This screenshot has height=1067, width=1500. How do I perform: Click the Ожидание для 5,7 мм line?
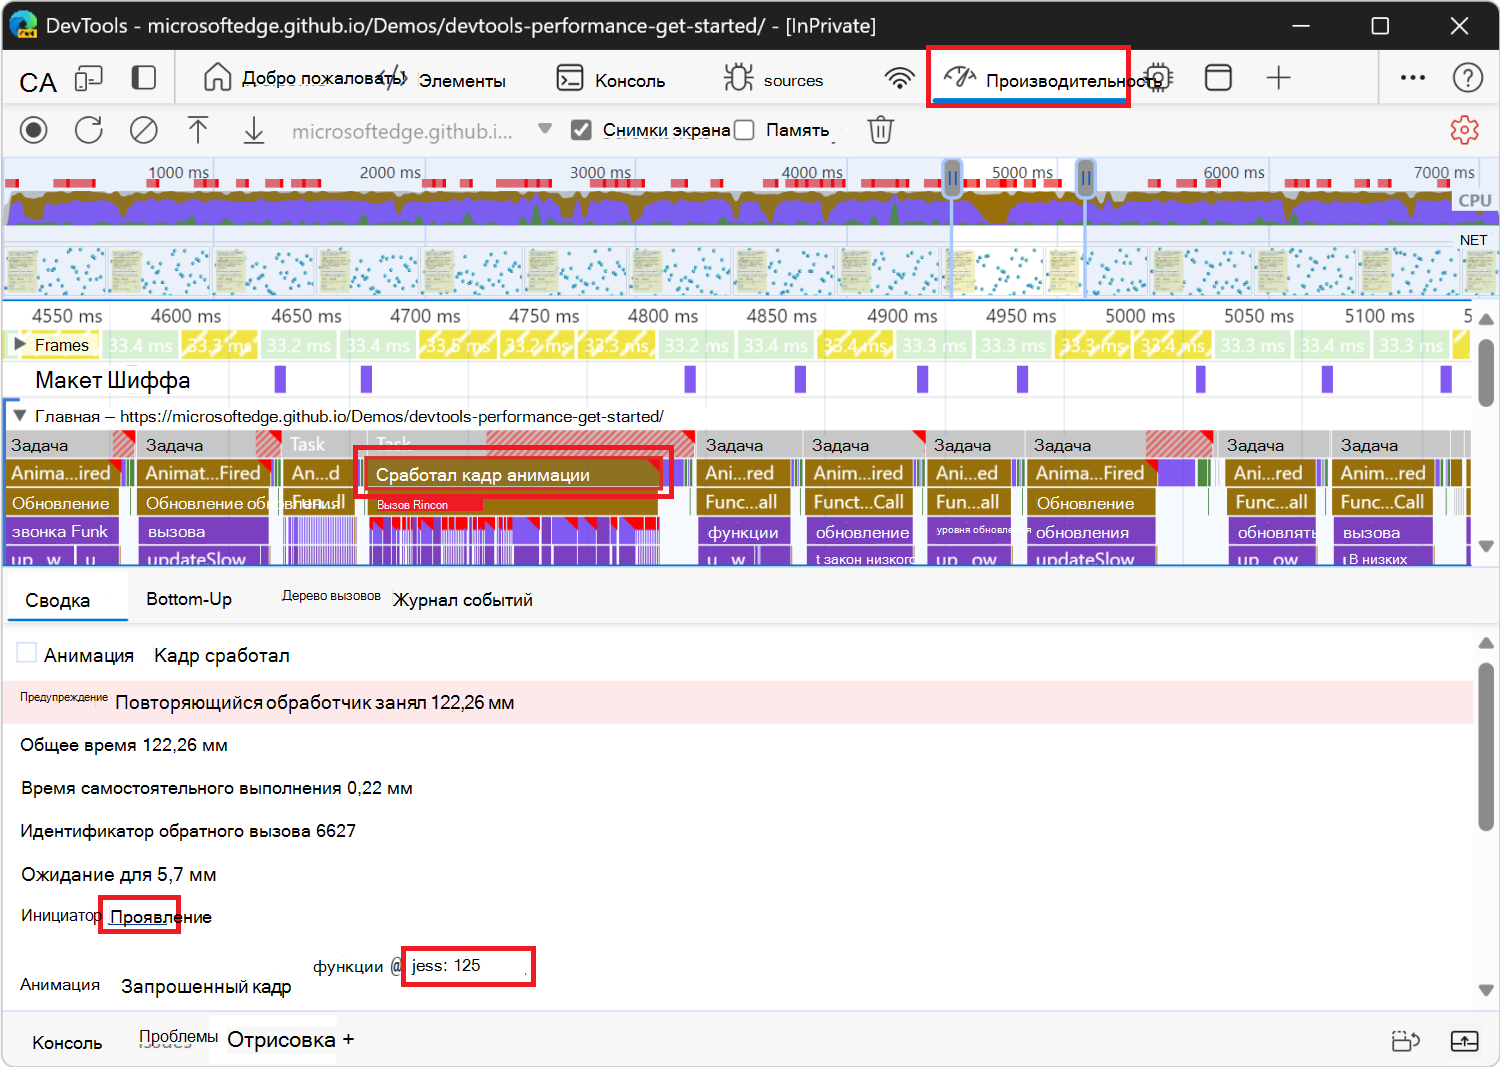click(119, 875)
